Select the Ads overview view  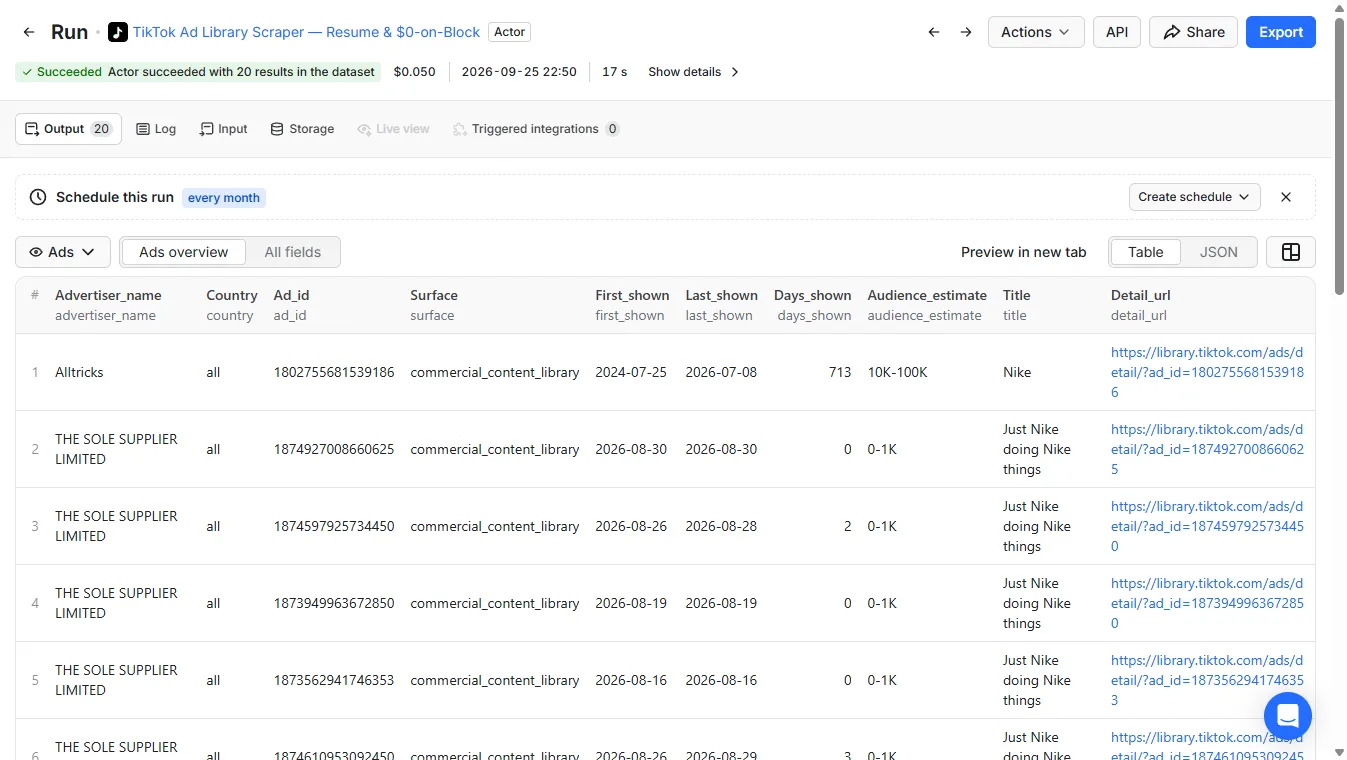[184, 252]
